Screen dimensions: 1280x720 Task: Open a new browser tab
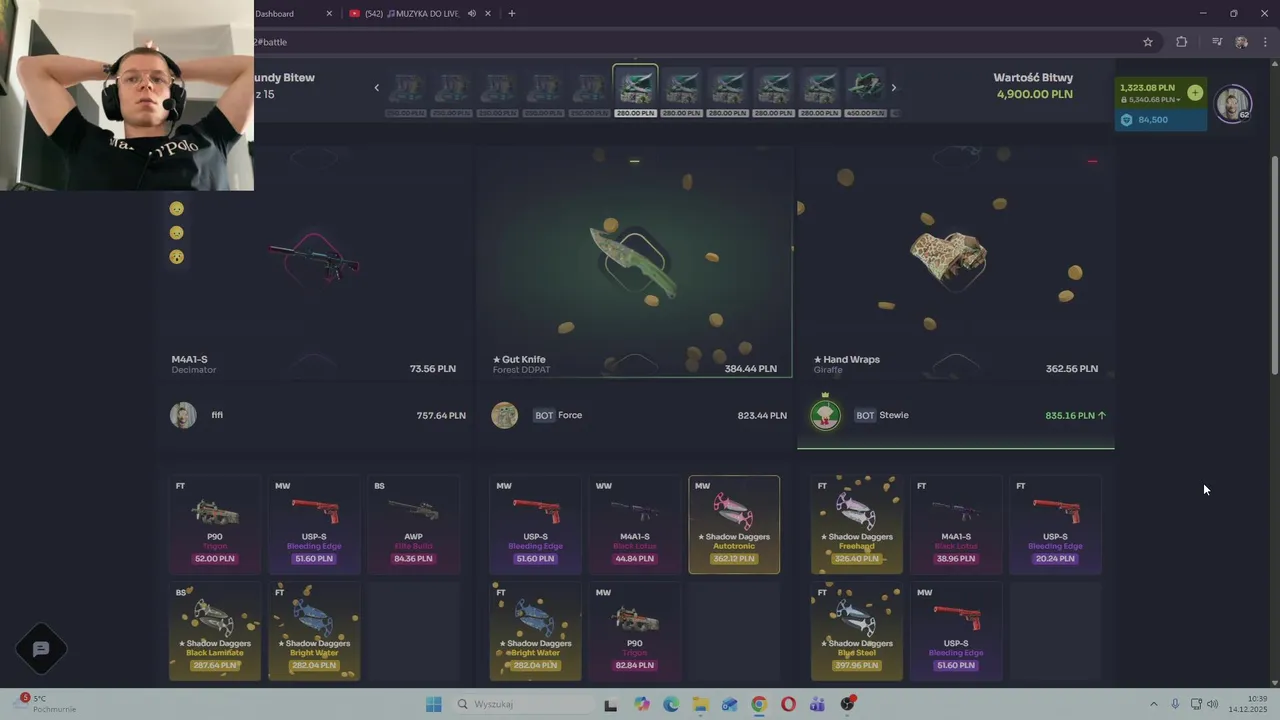[x=512, y=13]
